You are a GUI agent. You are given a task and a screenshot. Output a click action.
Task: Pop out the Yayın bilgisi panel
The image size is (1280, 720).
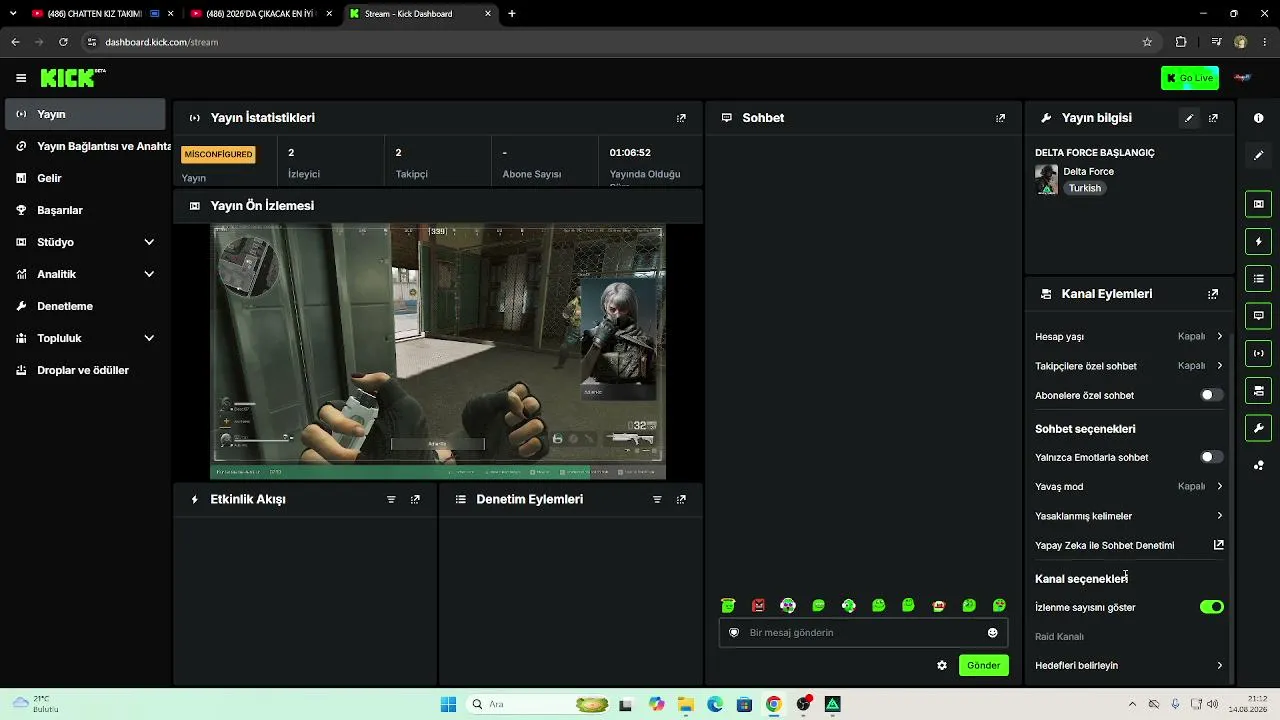1213,118
